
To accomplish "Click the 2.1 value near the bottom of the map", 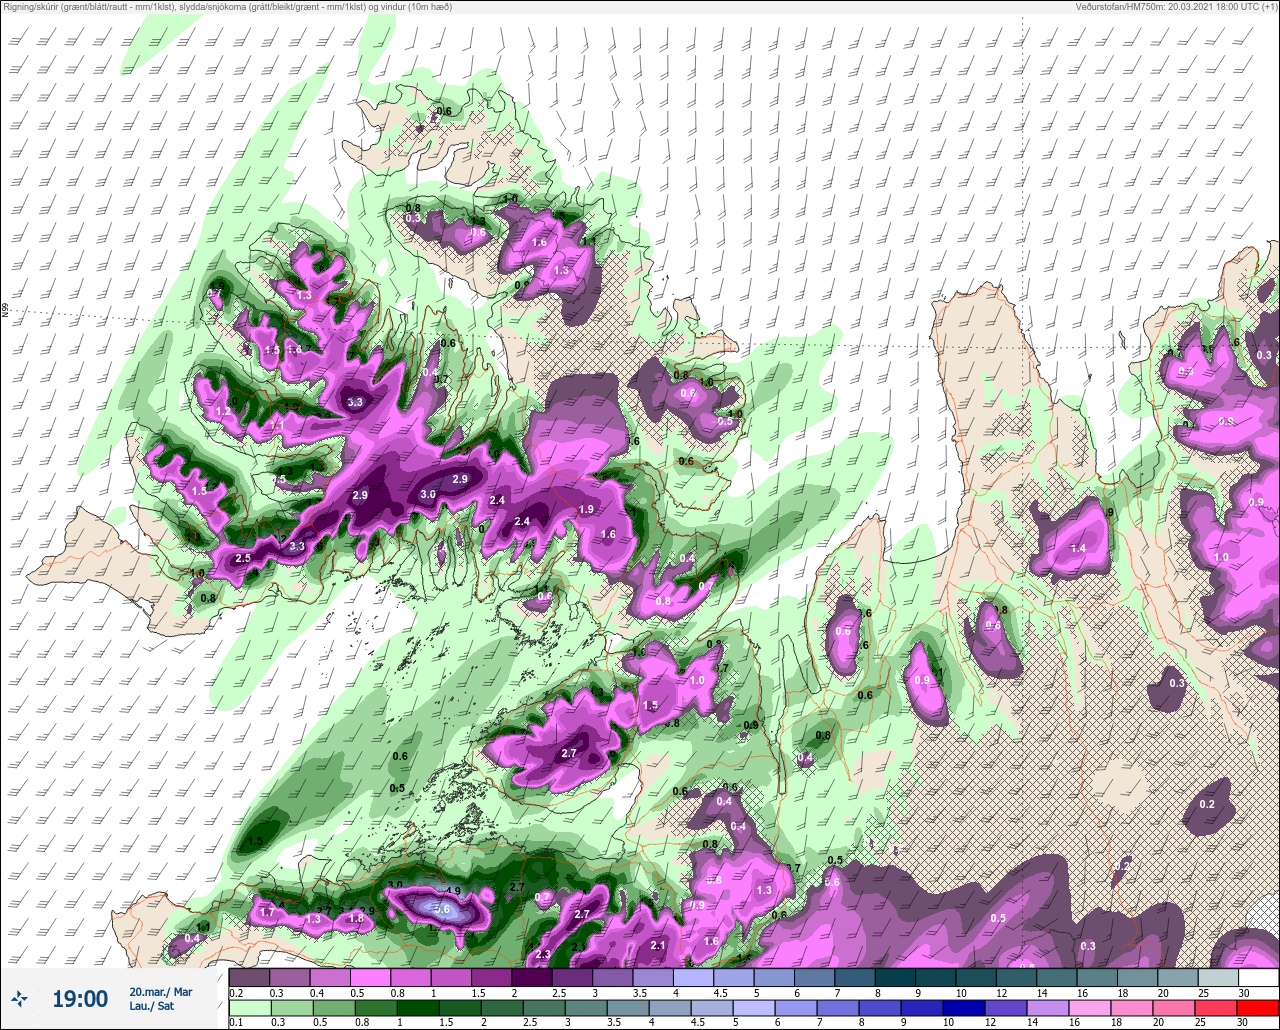I will point(658,945).
